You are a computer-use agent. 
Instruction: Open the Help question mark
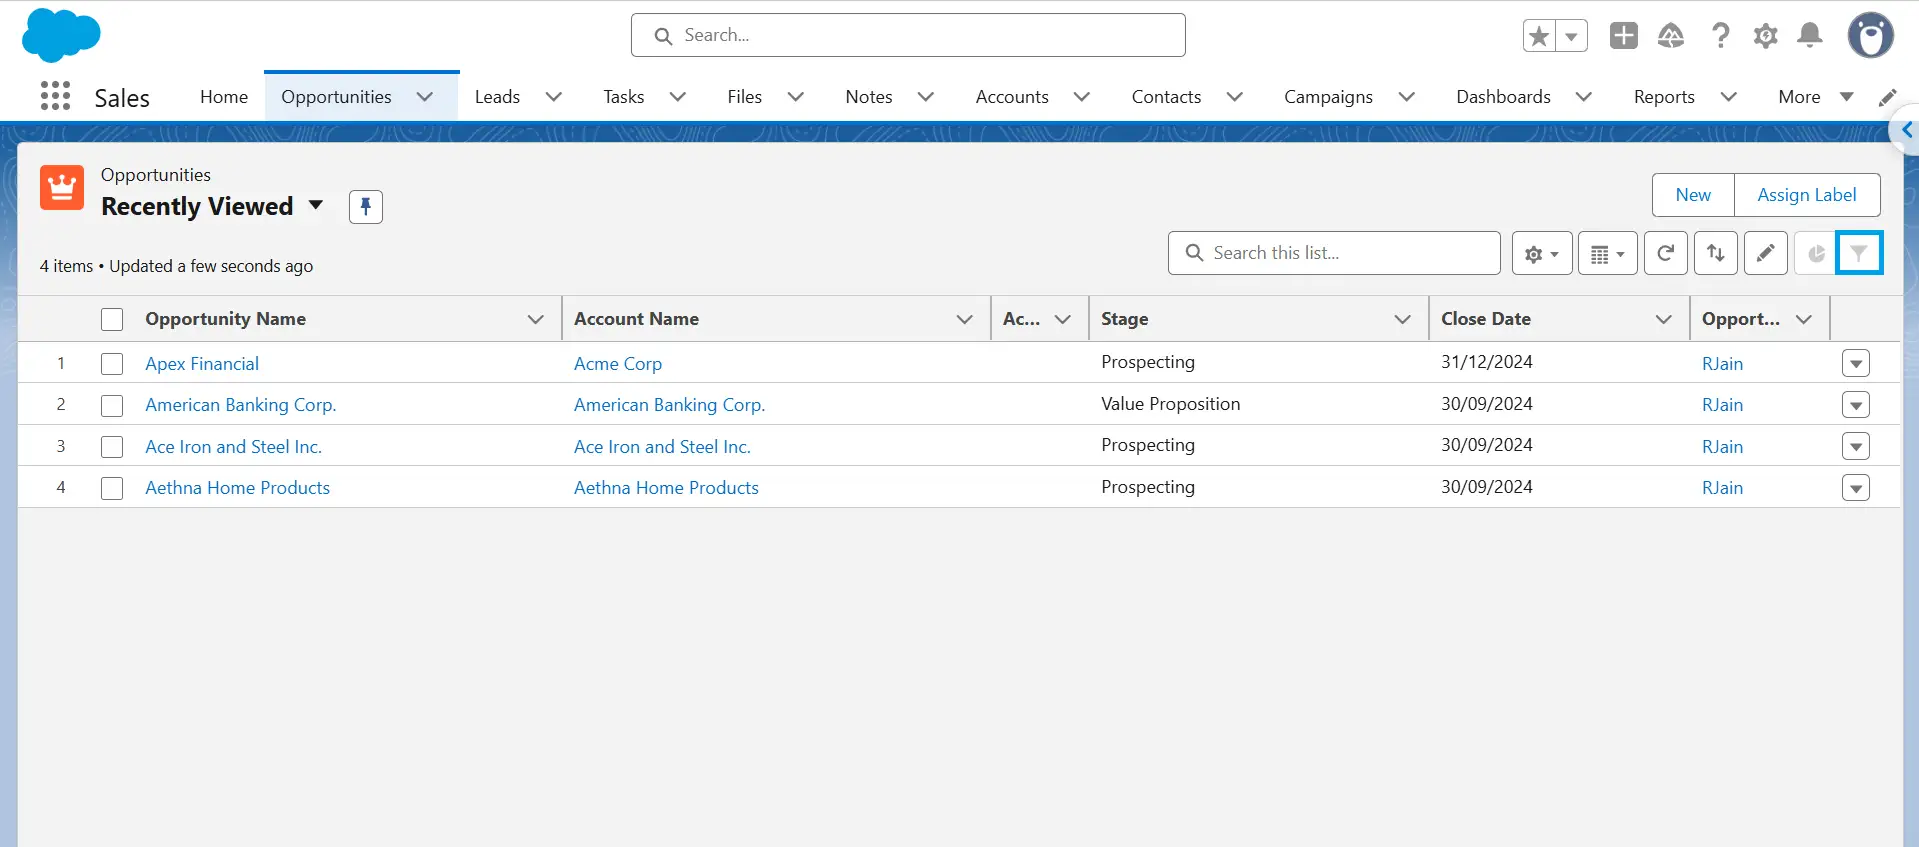1720,36
